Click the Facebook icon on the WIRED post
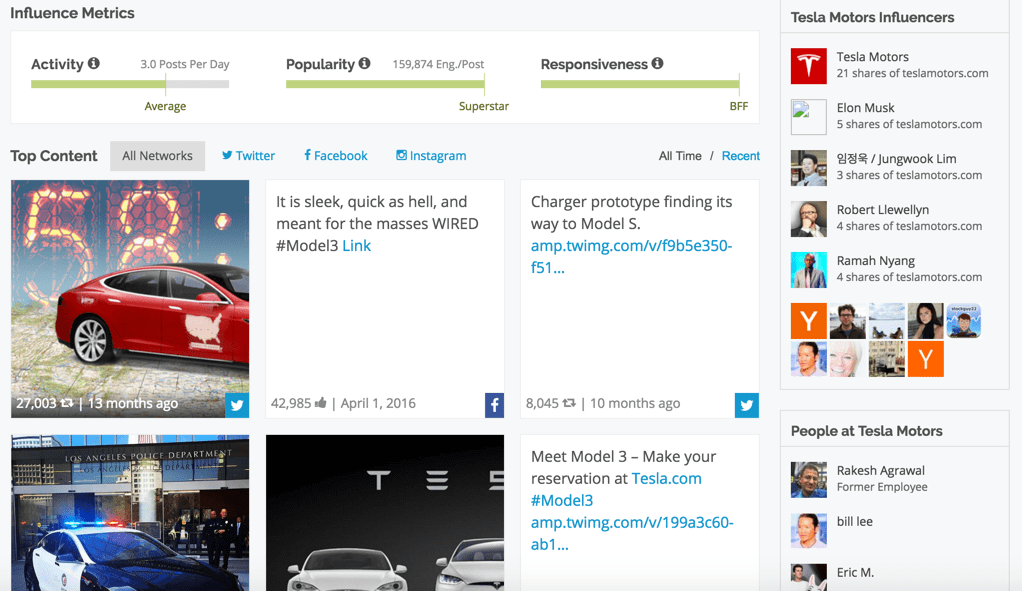Image resolution: width=1022 pixels, height=591 pixels. [x=493, y=405]
